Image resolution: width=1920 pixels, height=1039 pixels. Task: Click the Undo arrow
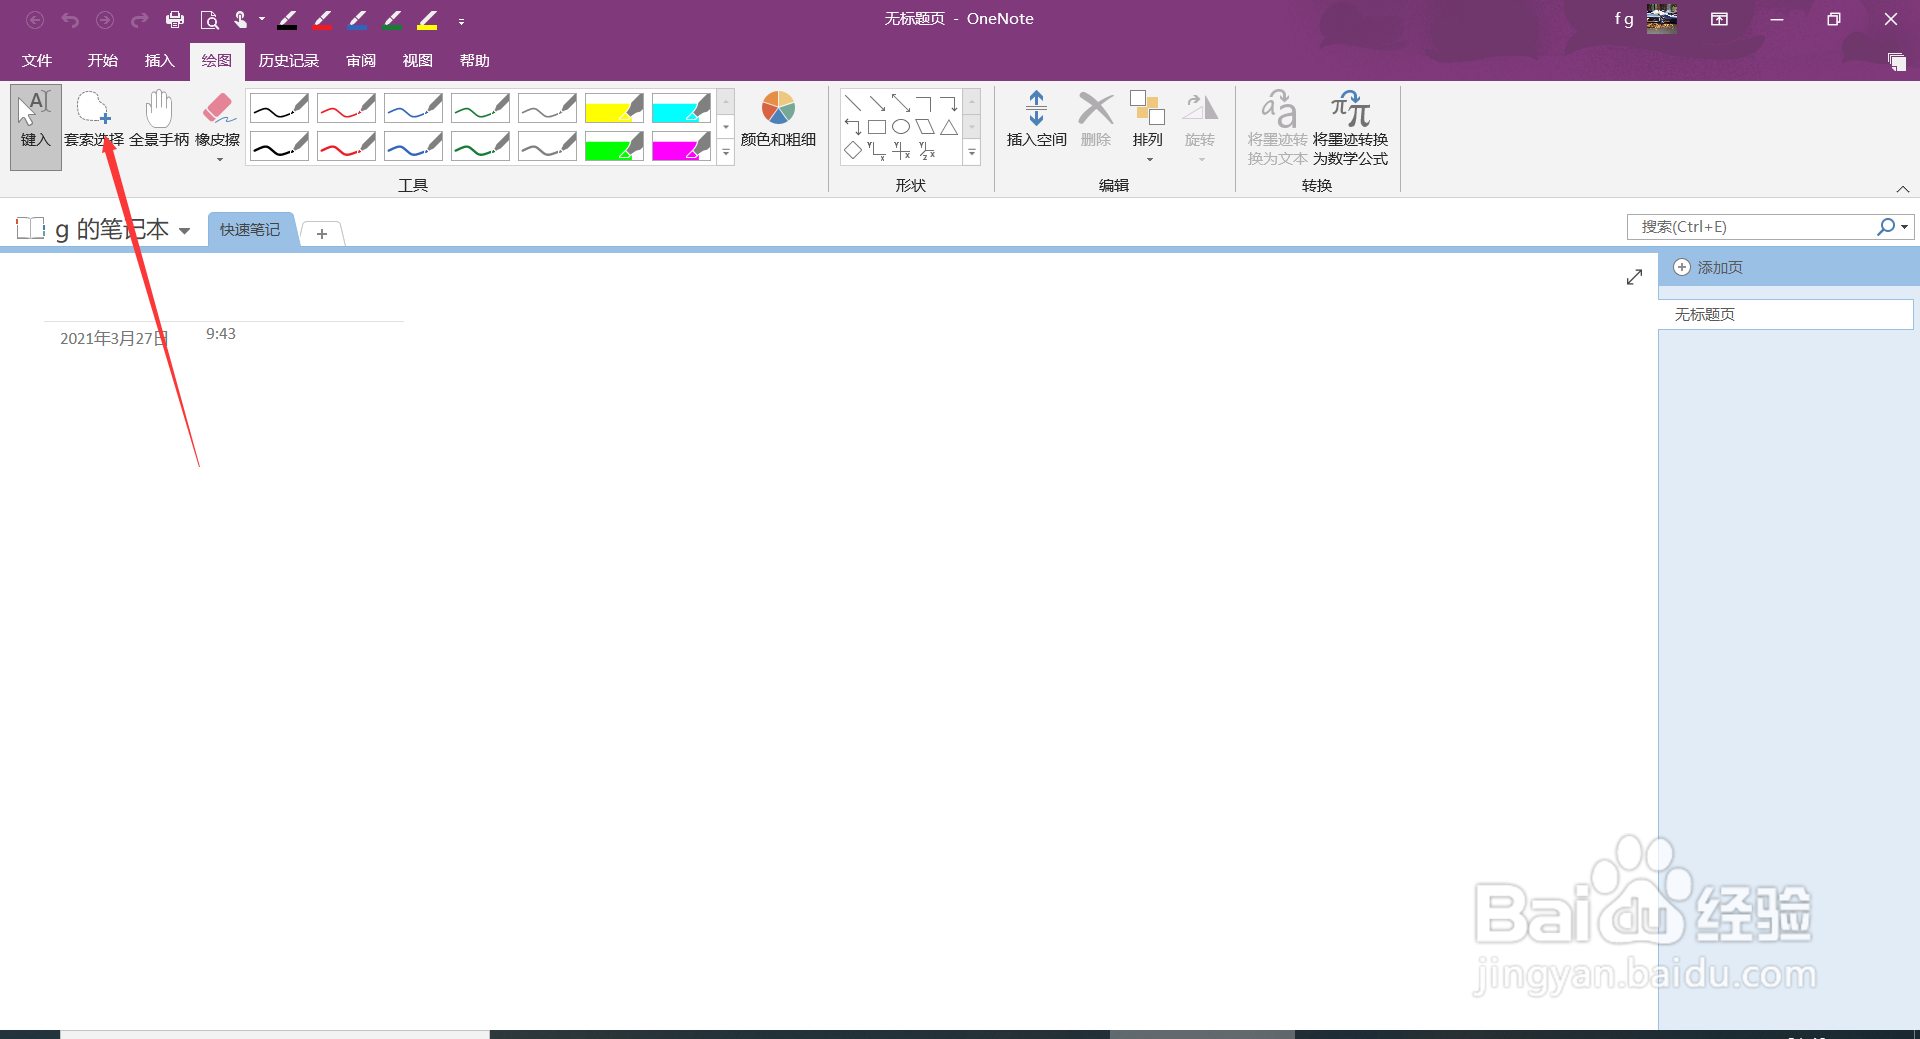point(70,19)
